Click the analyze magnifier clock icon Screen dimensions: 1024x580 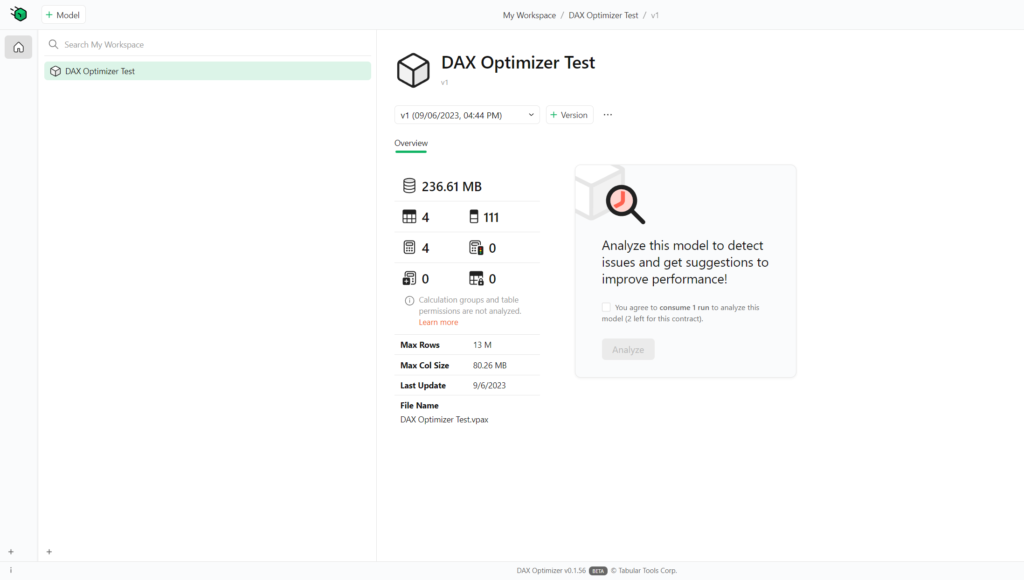point(625,204)
